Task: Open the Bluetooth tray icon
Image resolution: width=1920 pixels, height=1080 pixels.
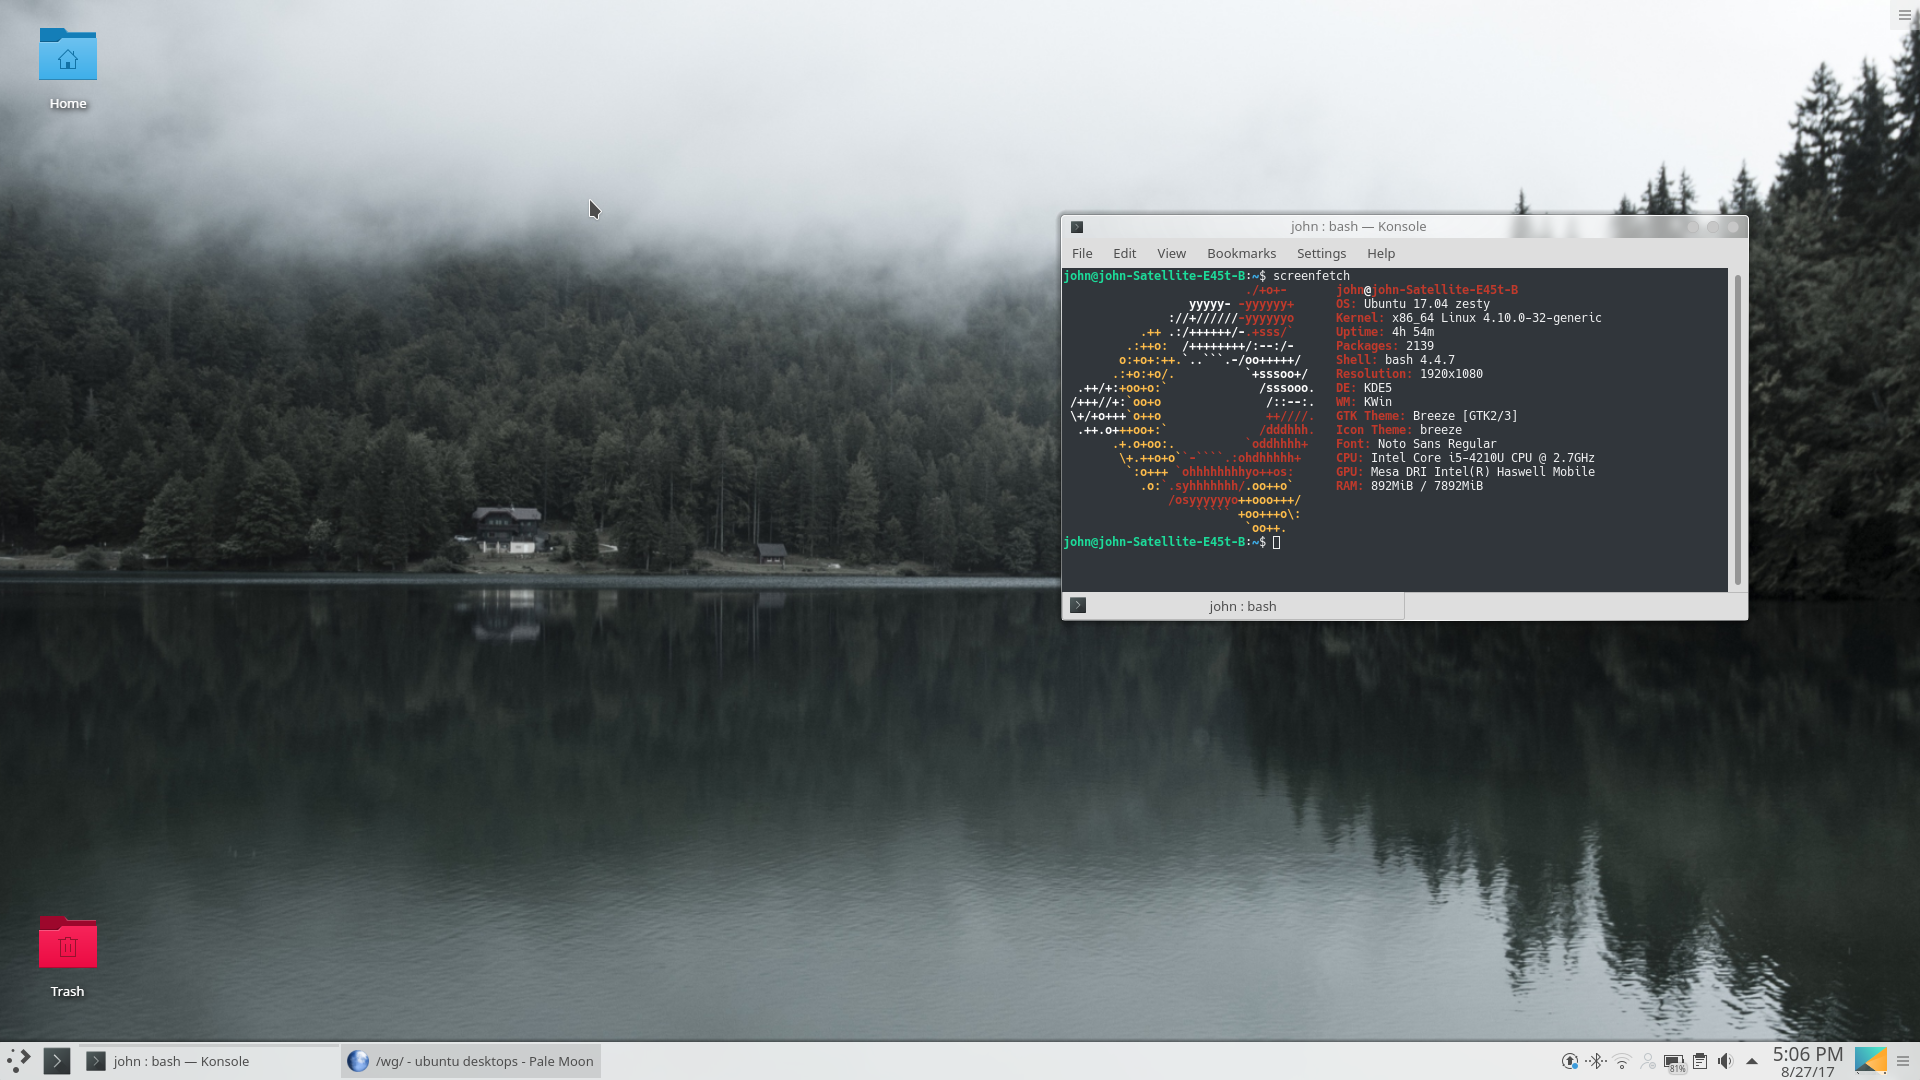Action: 1596,1061
